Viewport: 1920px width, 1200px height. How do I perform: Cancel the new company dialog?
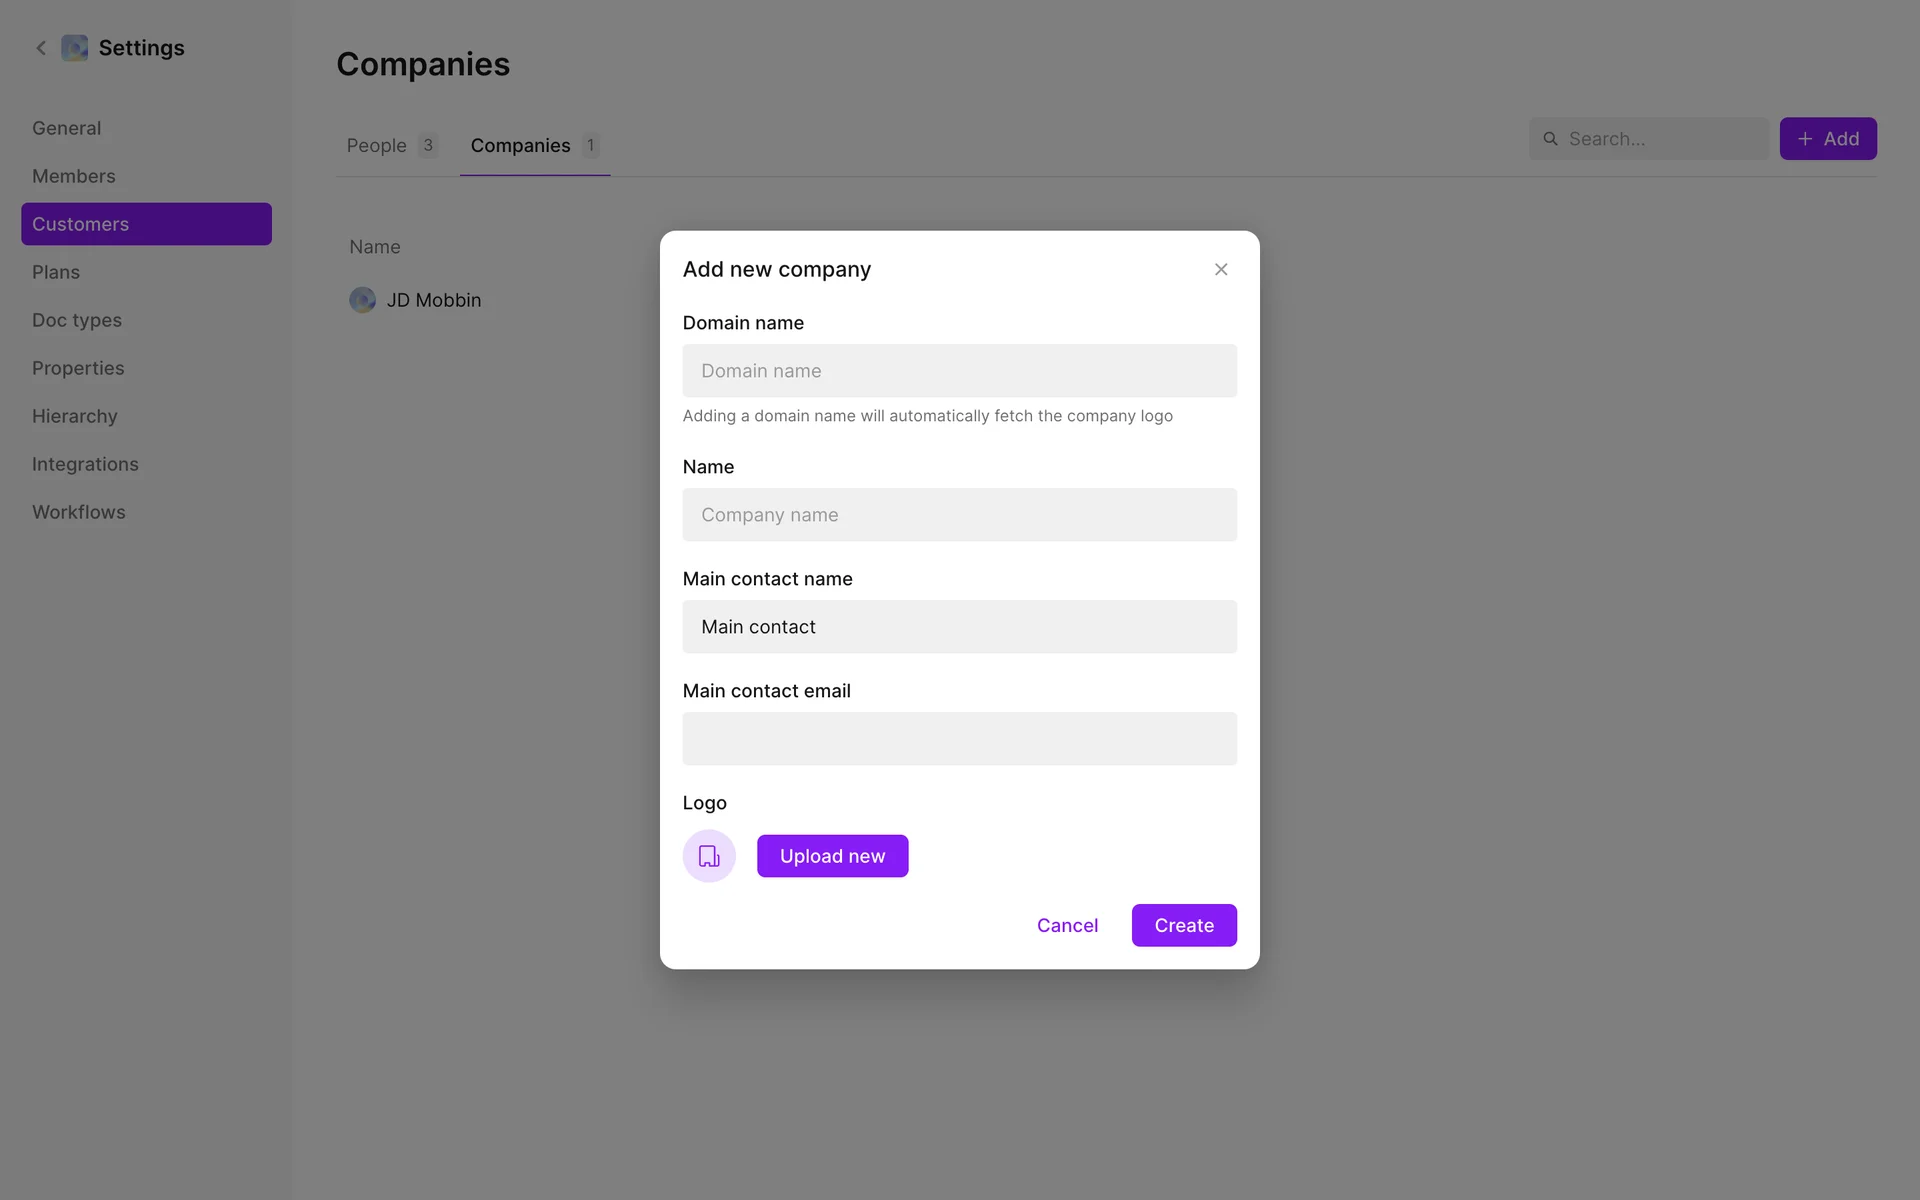pyautogui.click(x=1067, y=925)
